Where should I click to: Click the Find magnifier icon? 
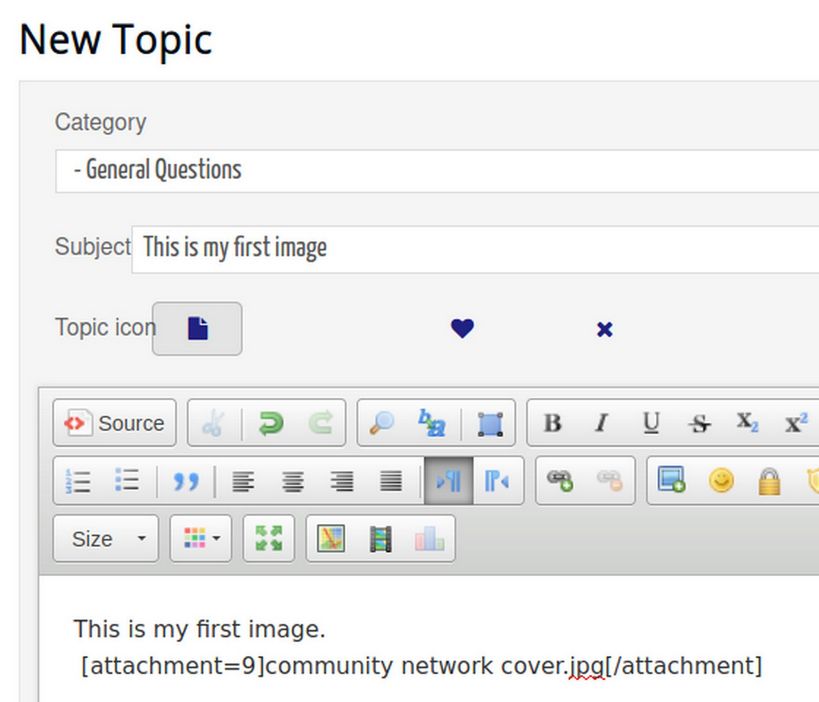coord(381,423)
